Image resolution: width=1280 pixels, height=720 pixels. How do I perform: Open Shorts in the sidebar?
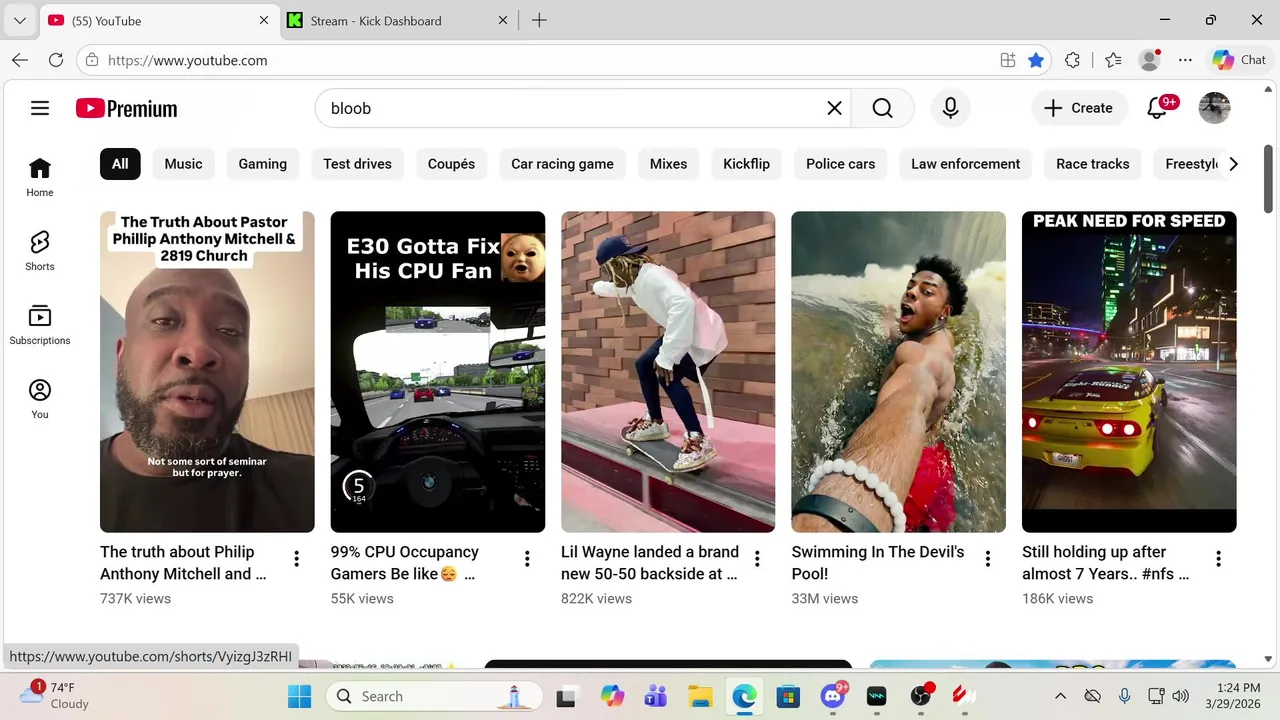[x=40, y=252]
